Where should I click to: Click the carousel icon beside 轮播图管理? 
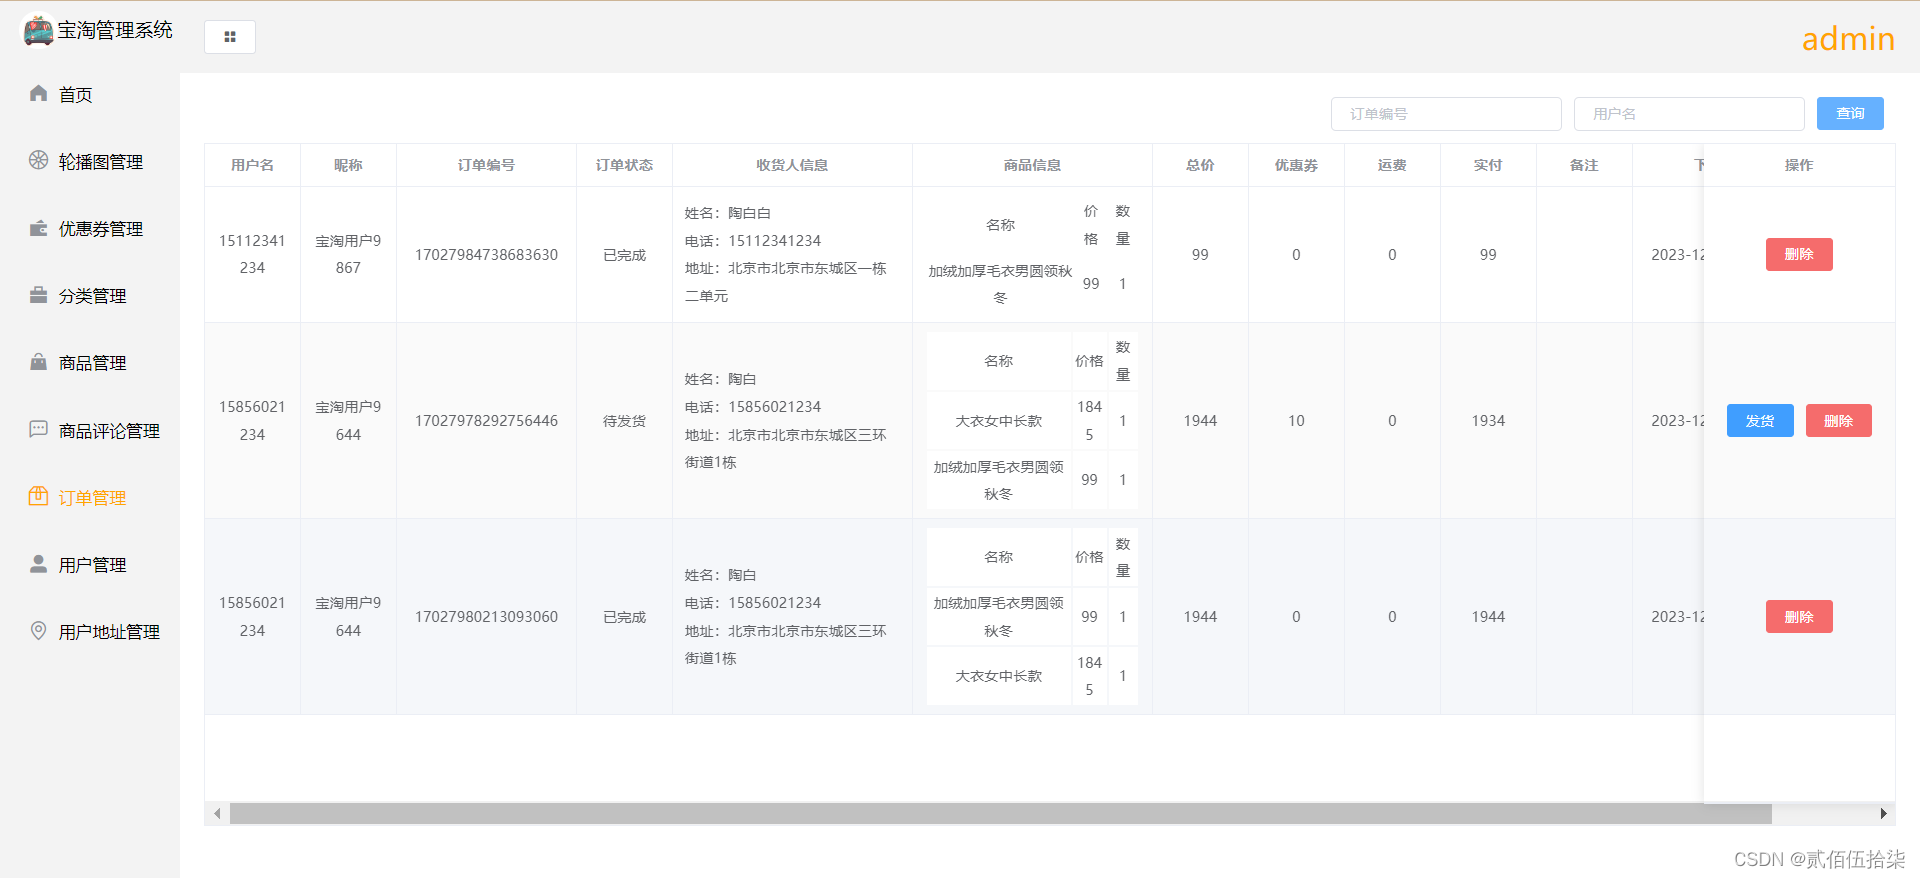pyautogui.click(x=38, y=160)
